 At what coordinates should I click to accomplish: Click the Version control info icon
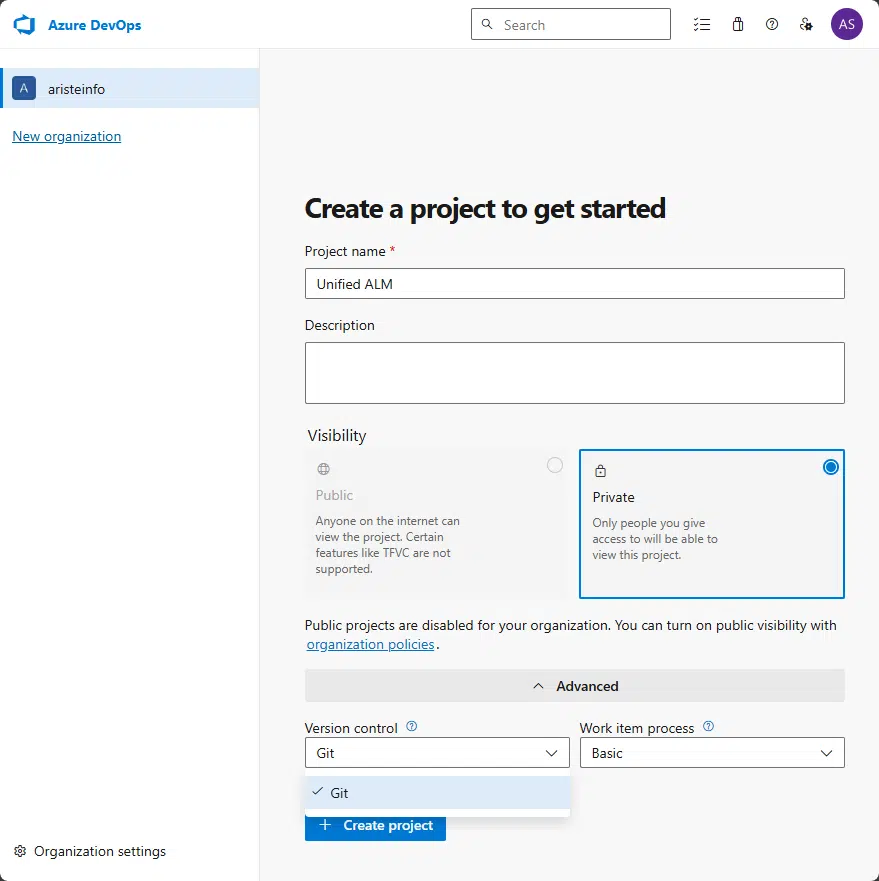pyautogui.click(x=411, y=726)
